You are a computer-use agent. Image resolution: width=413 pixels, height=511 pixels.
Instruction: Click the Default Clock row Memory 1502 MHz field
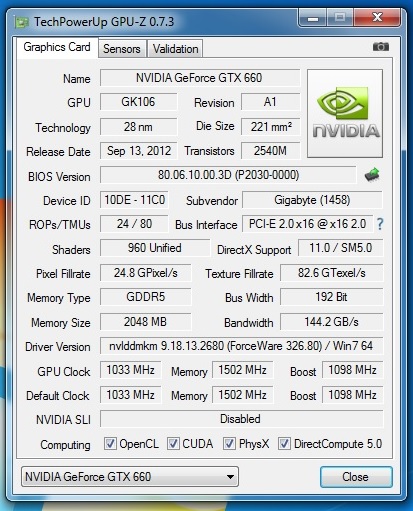[242, 395]
